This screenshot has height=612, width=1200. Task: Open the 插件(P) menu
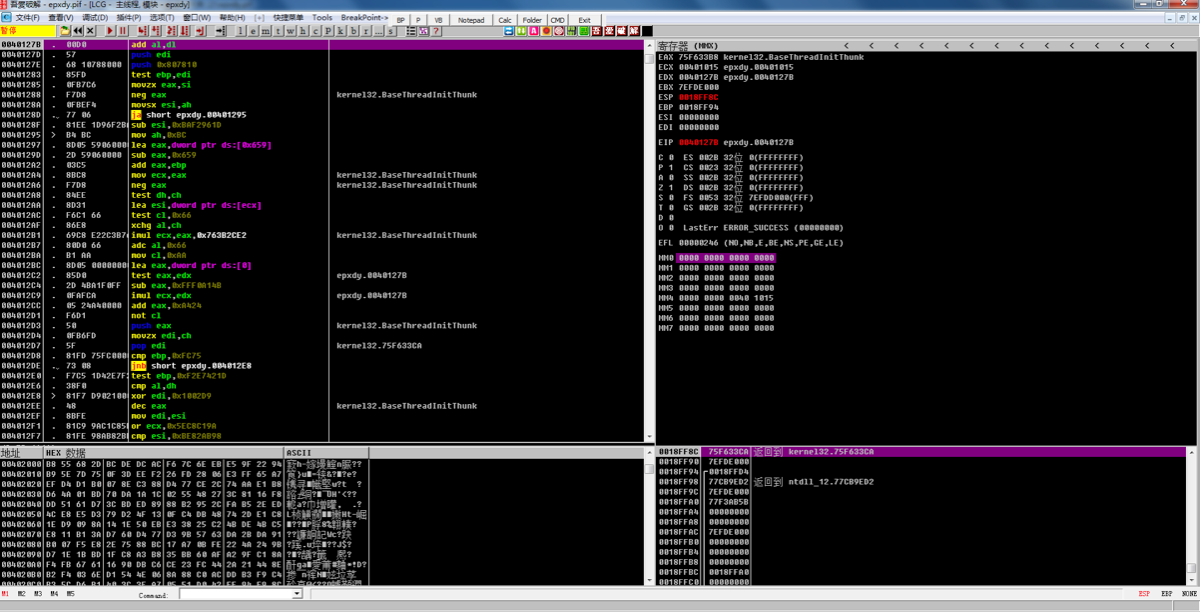(129, 17)
